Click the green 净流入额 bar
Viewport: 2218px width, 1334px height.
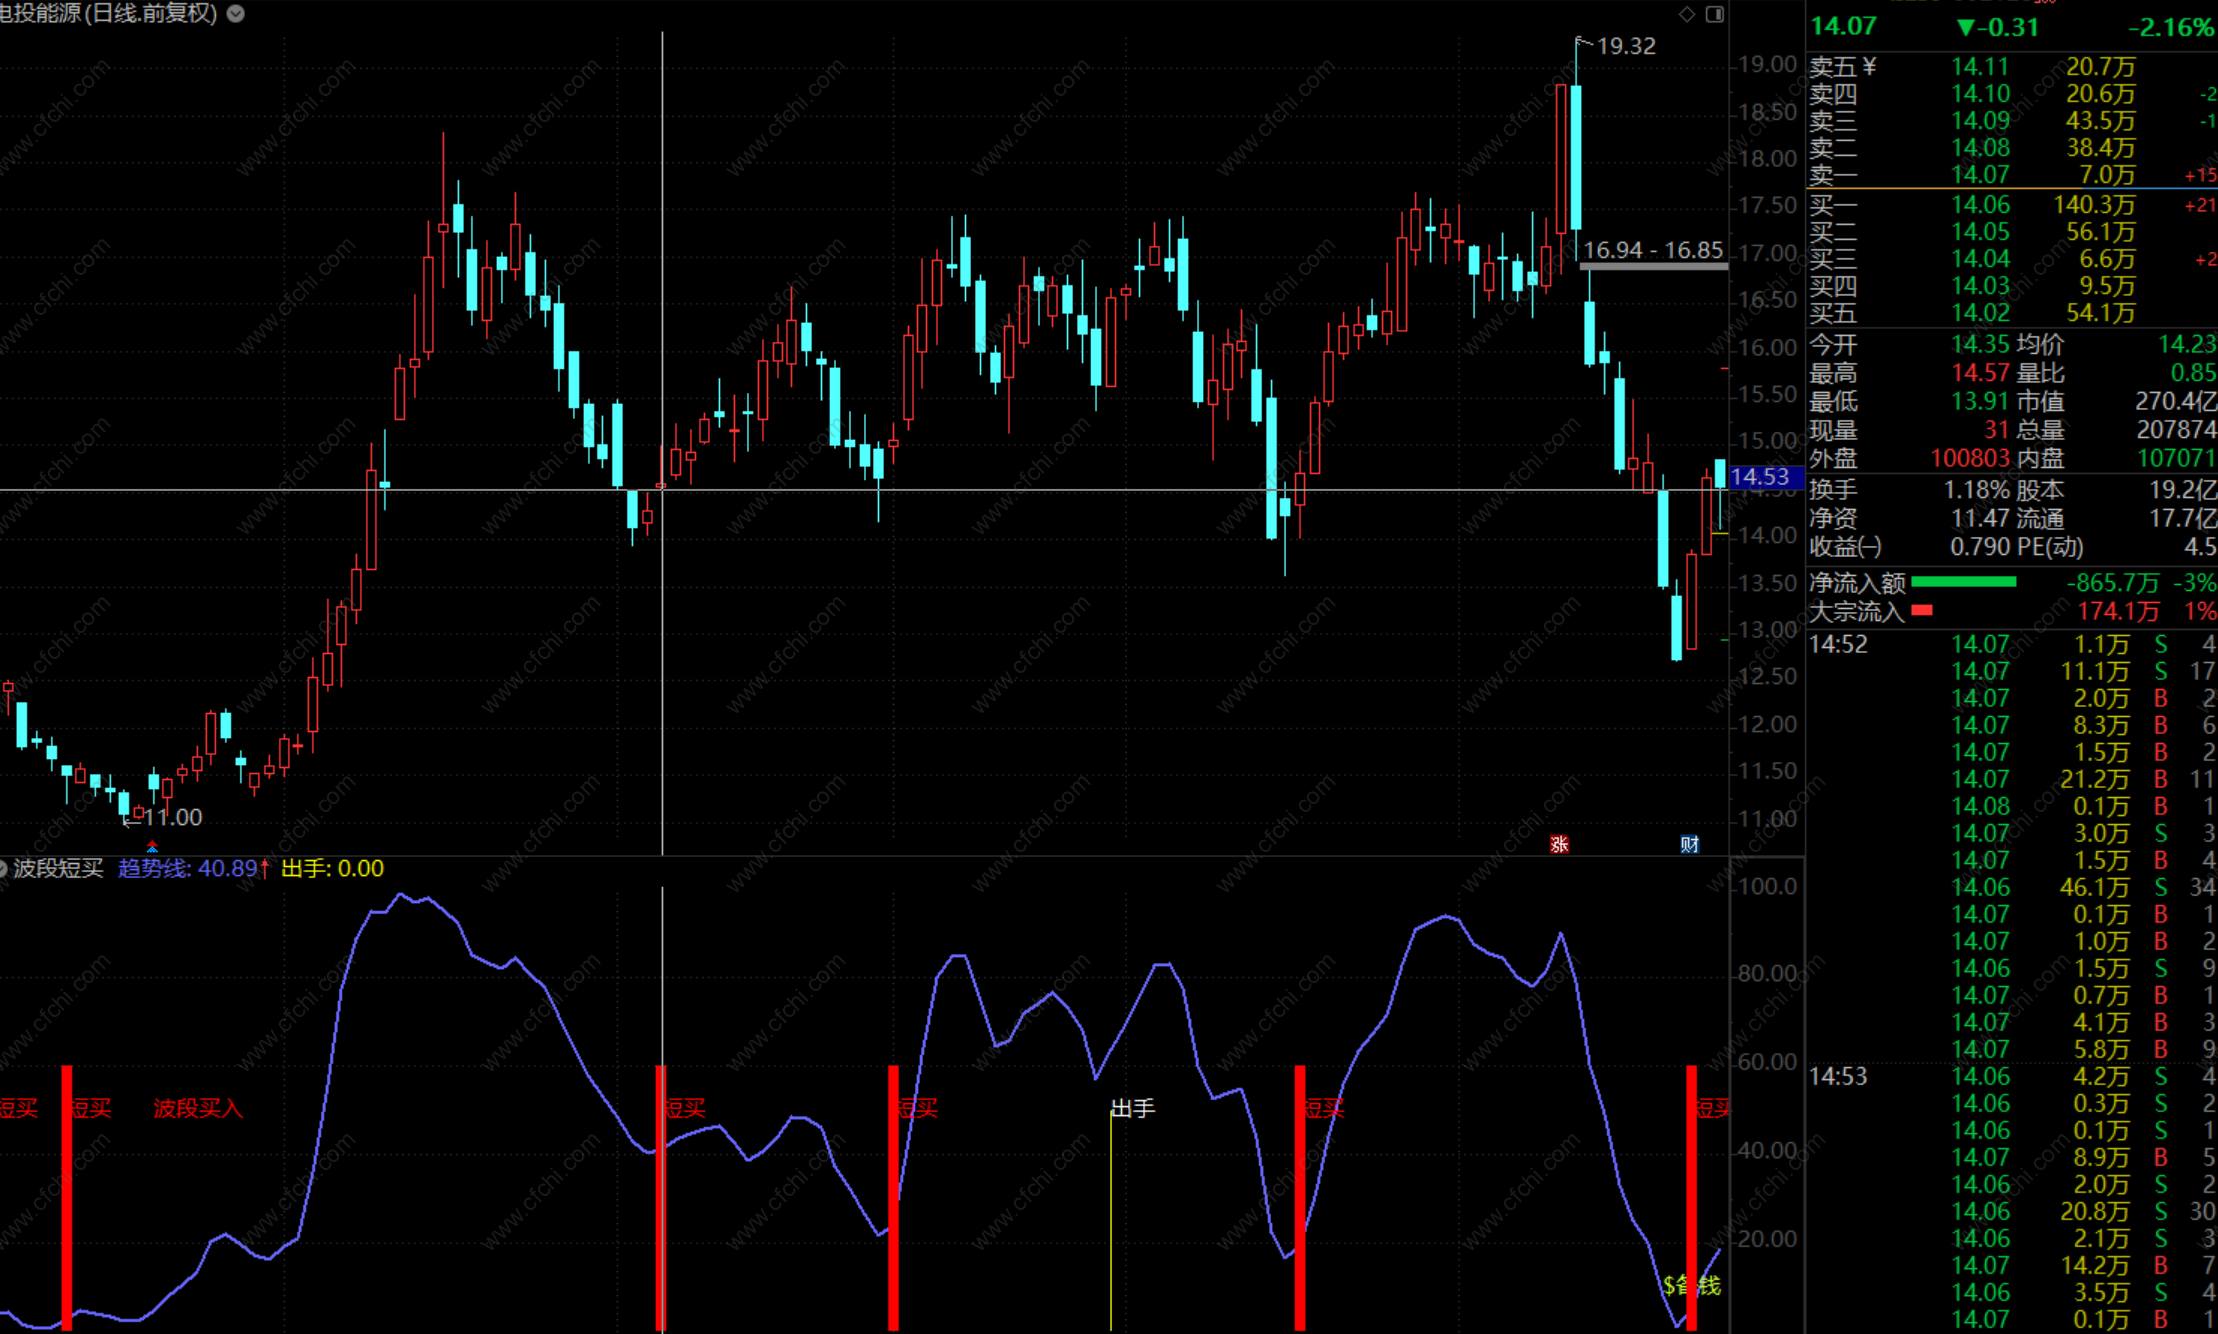coord(1963,582)
